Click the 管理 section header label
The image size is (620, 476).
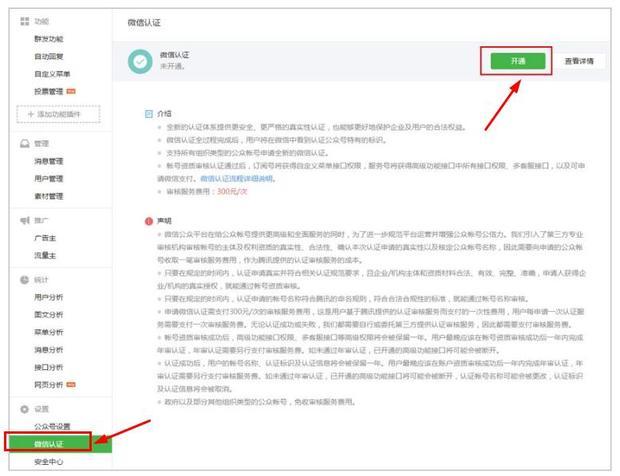click(x=42, y=144)
